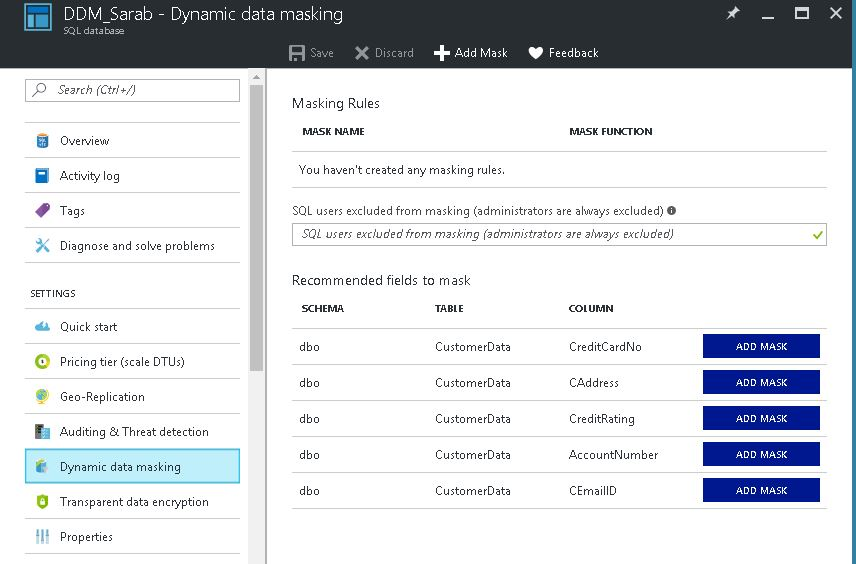Click the Pricing tier green circle icon
This screenshot has width=856, height=564.
click(42, 361)
